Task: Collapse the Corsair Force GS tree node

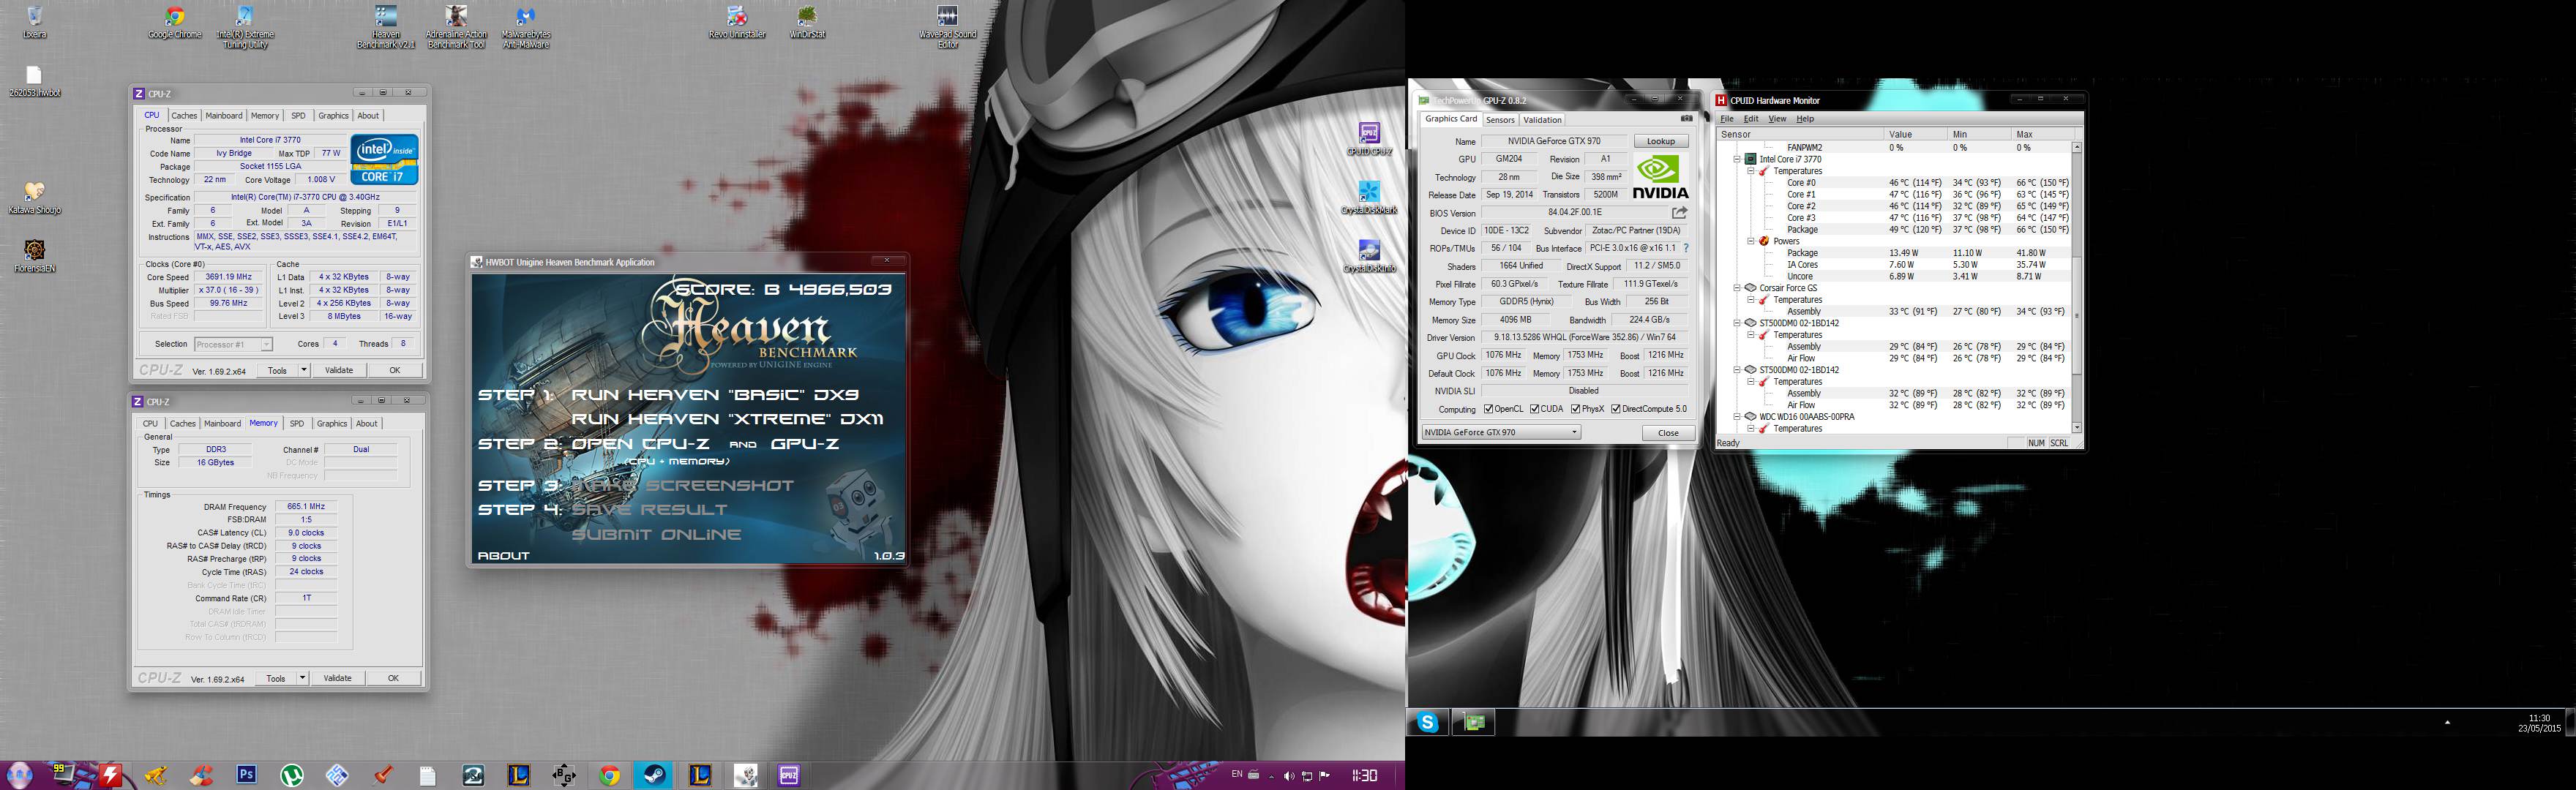Action: click(x=1738, y=288)
